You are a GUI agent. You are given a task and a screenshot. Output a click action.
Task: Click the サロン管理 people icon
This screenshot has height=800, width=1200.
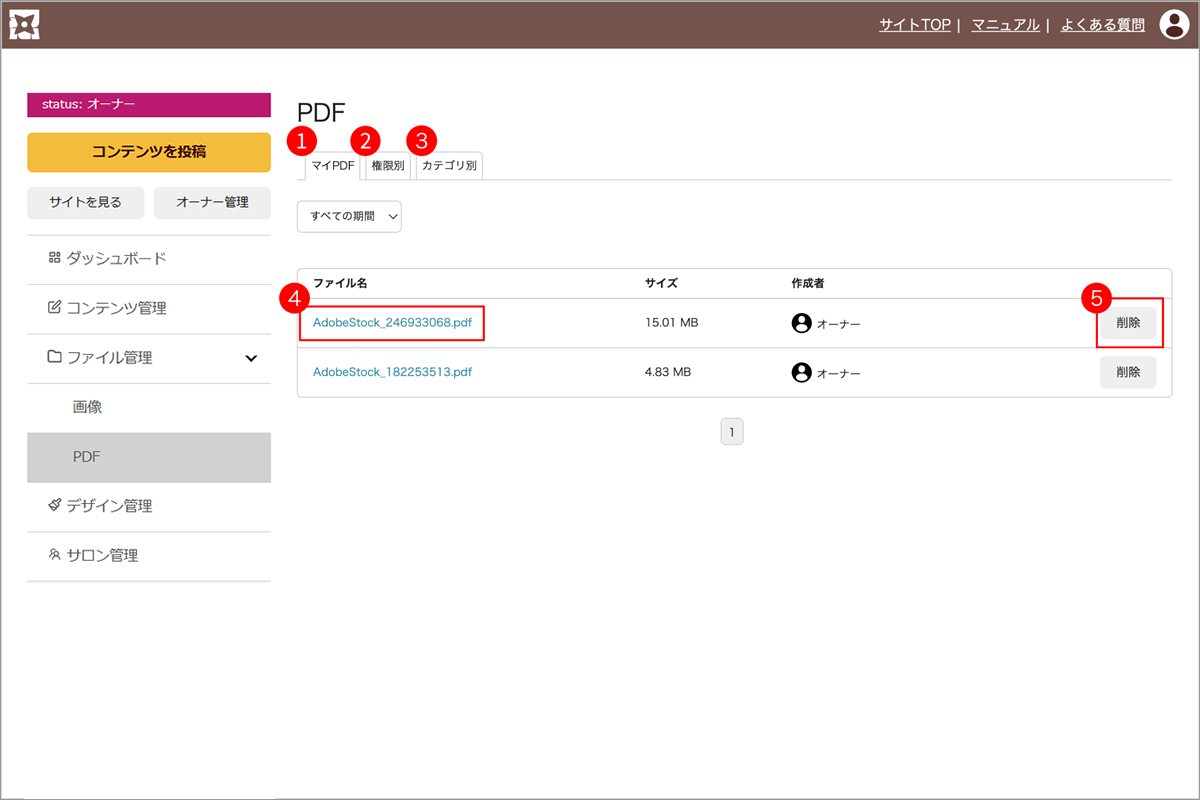(x=54, y=555)
